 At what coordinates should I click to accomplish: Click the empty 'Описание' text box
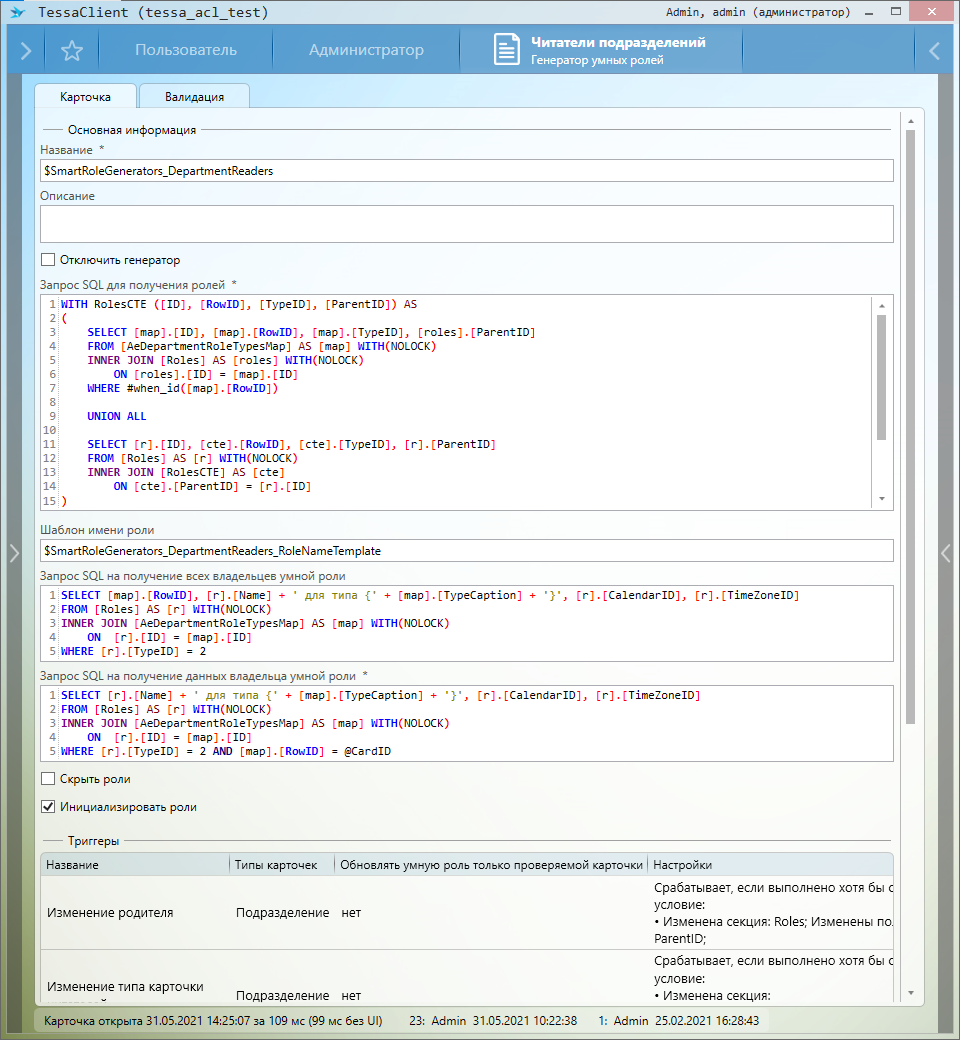point(466,224)
